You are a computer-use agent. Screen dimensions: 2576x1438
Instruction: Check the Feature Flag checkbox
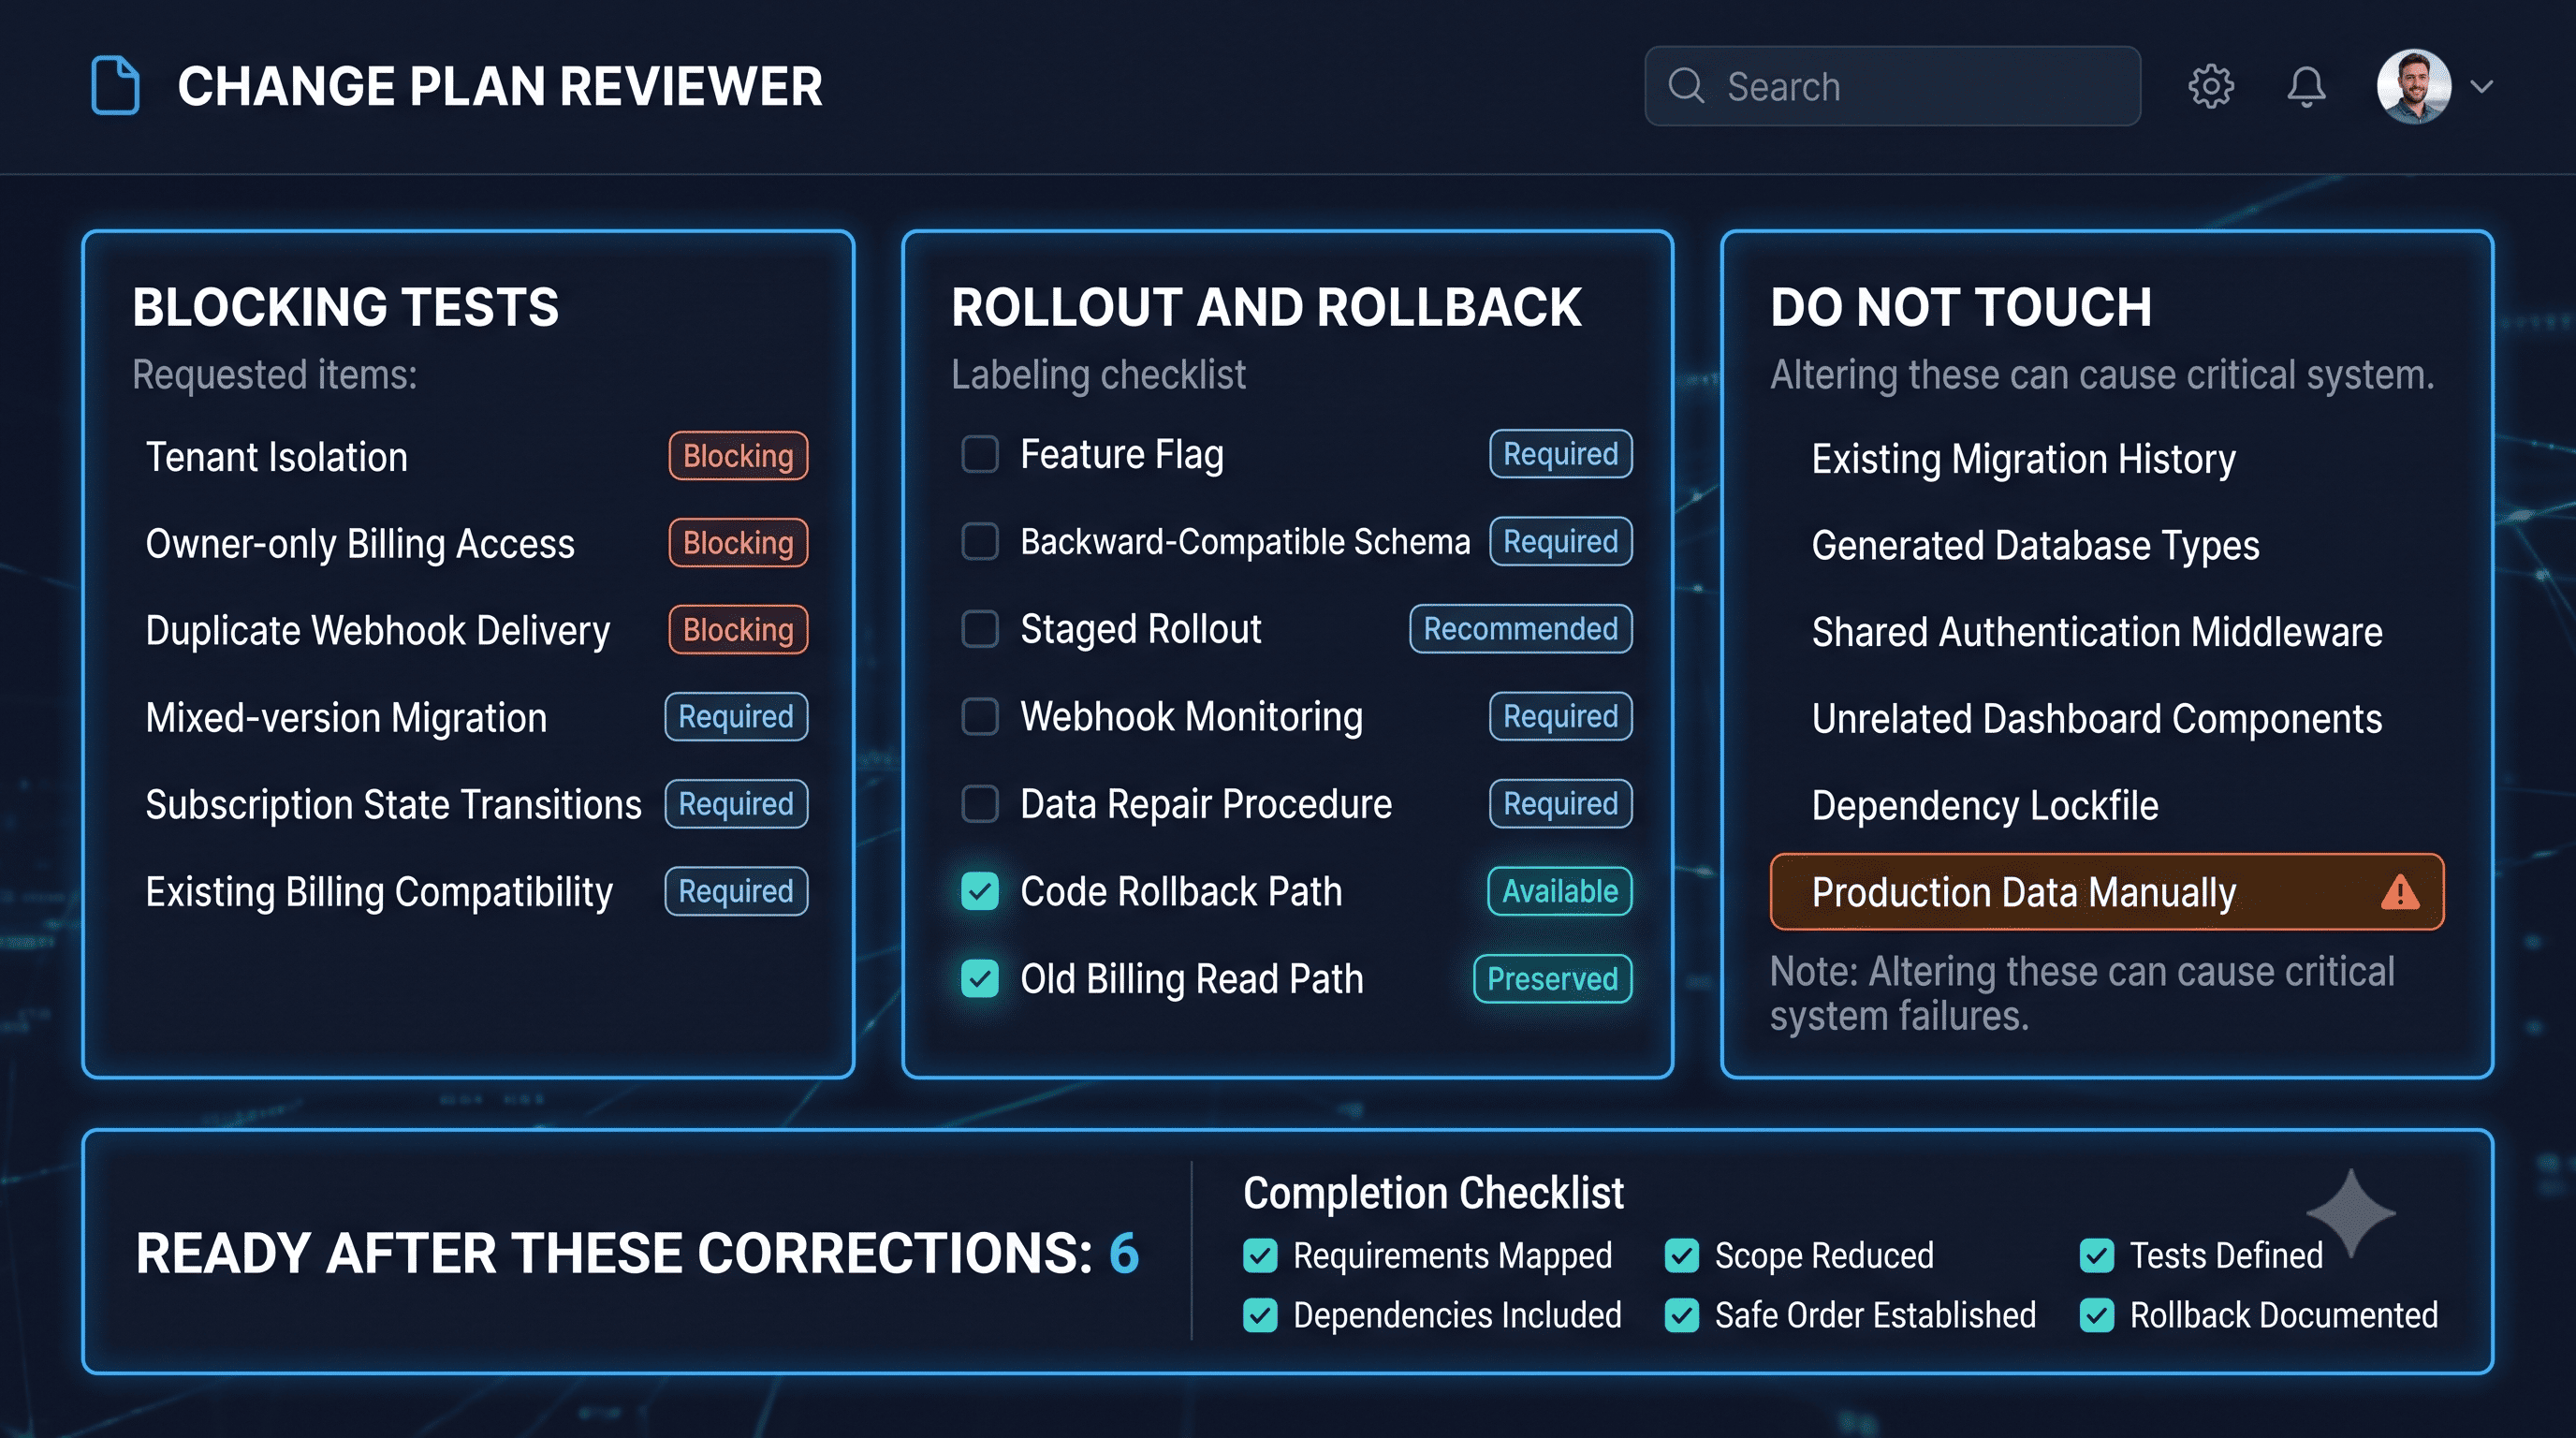point(980,454)
